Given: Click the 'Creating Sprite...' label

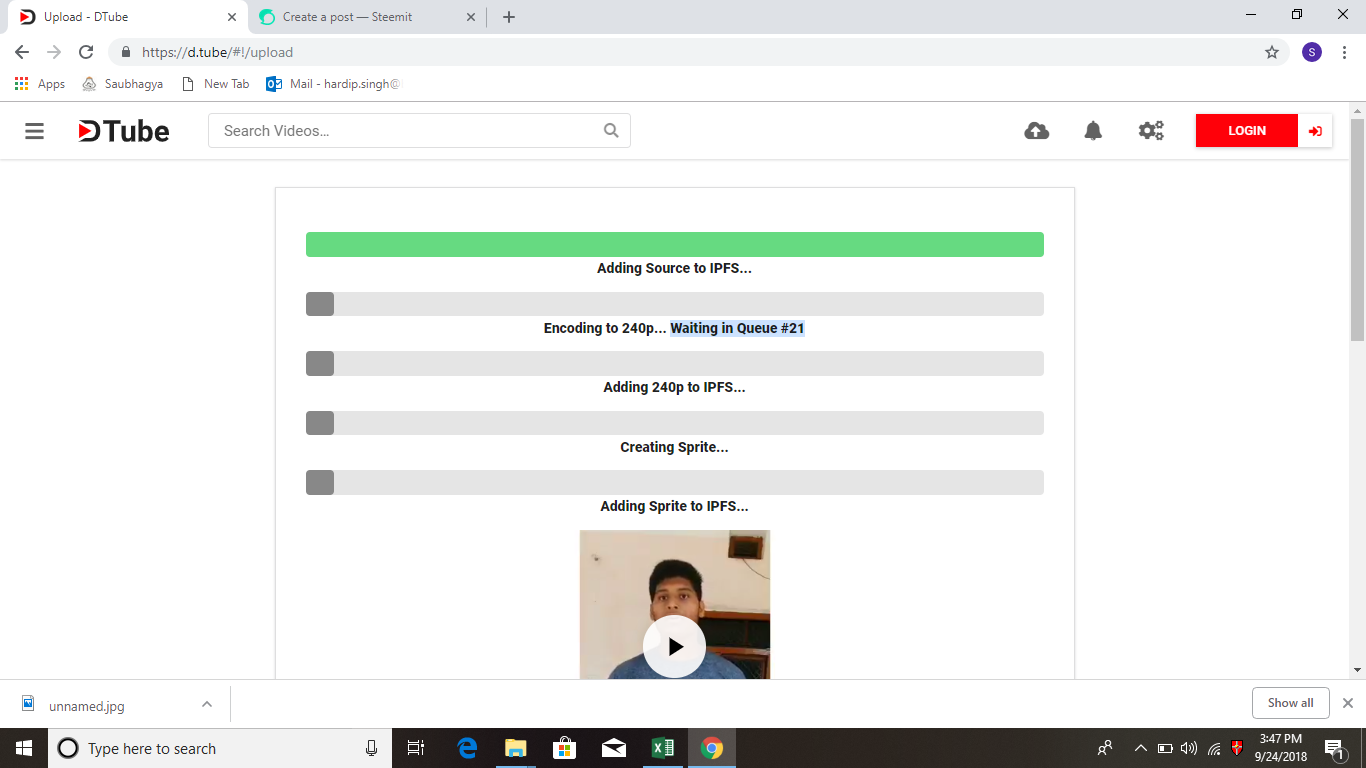Looking at the screenshot, I should [x=674, y=447].
